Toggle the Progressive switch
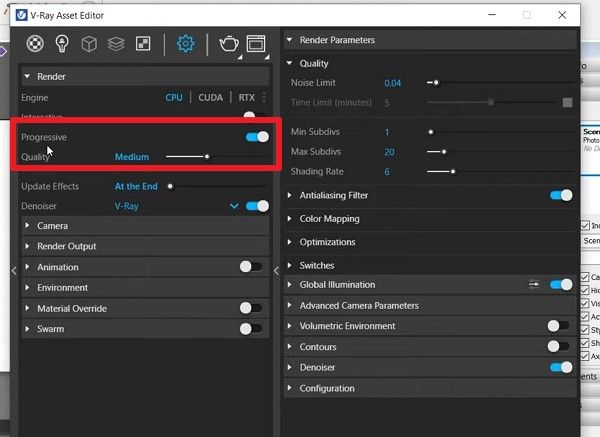 click(257, 137)
